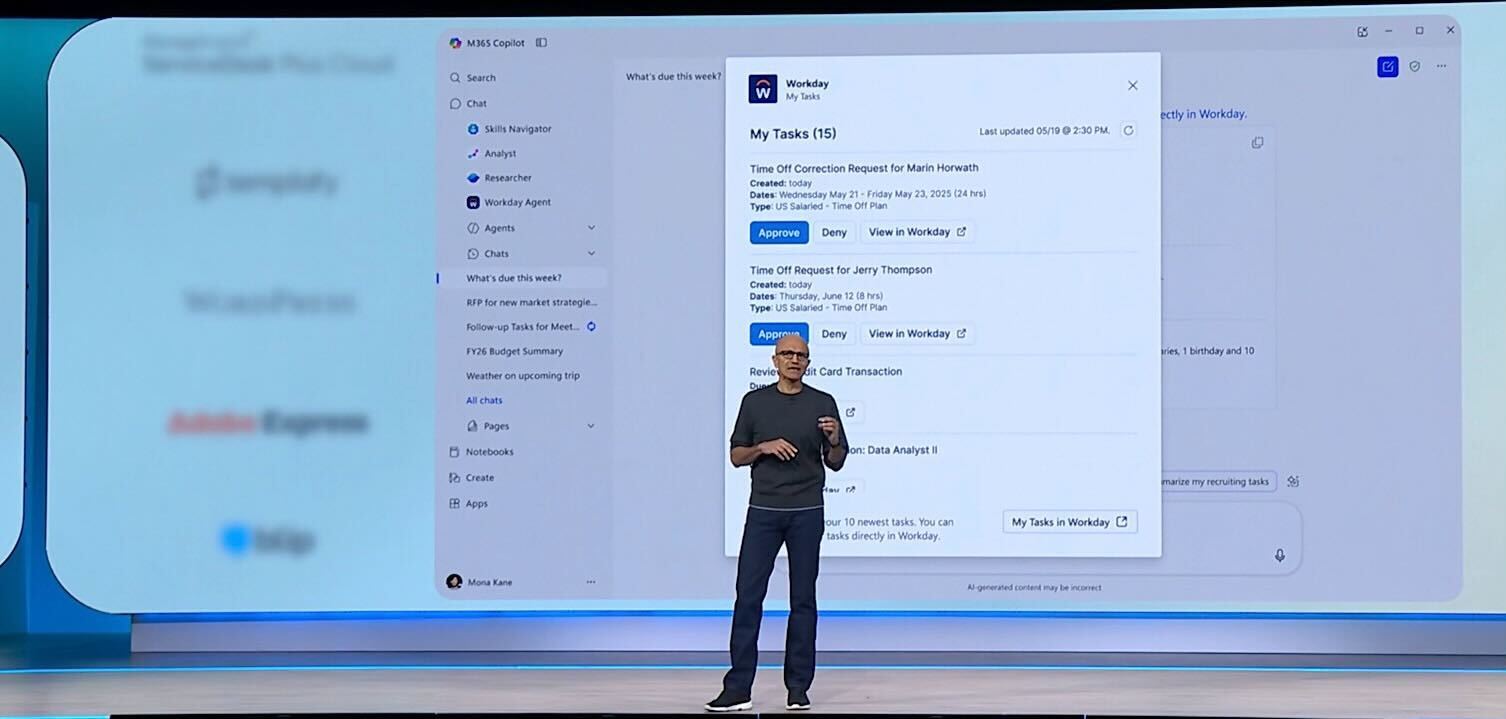
Task: Open "FY26 Budget Summary" chat
Action: 514,351
